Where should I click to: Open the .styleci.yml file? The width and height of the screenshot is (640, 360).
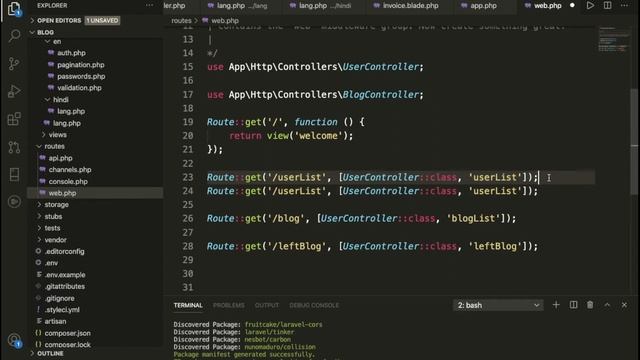tap(62, 310)
